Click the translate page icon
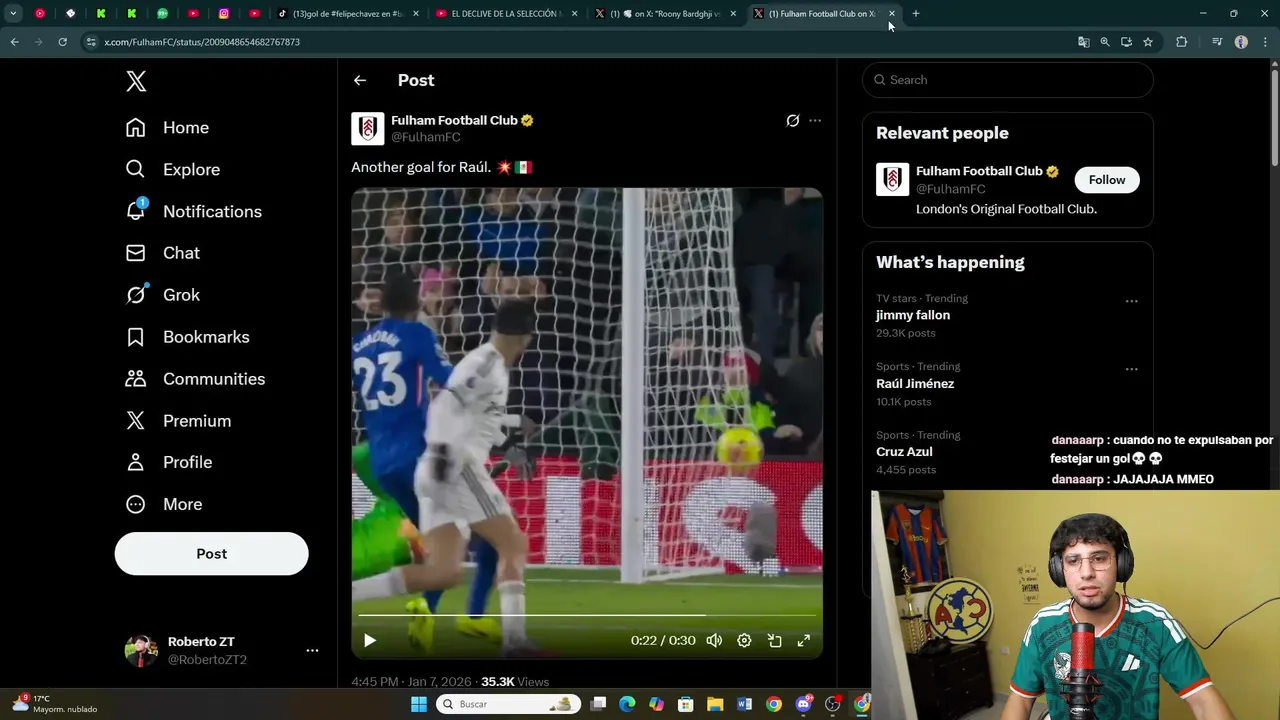Screen dimensions: 1280x720 point(1083,42)
